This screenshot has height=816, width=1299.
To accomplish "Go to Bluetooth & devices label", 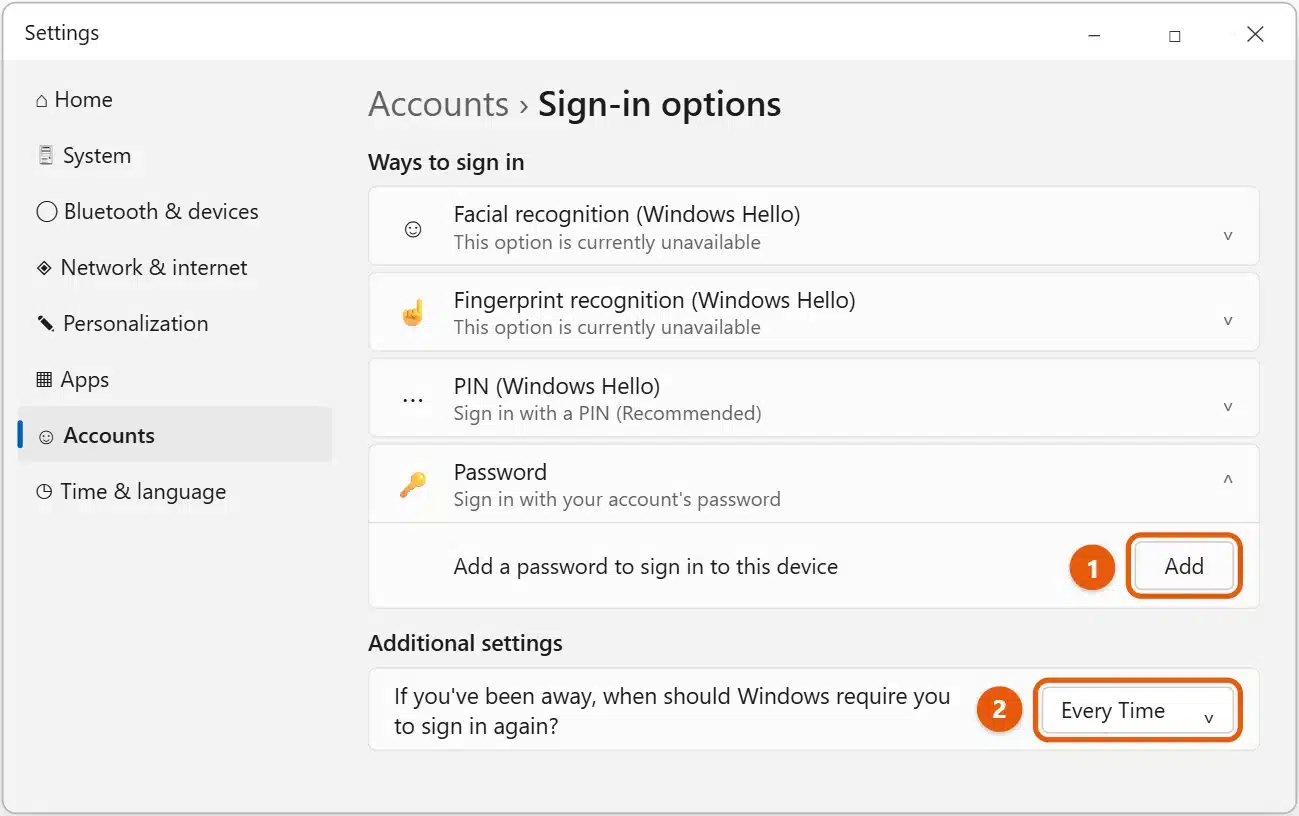I will click(x=161, y=212).
